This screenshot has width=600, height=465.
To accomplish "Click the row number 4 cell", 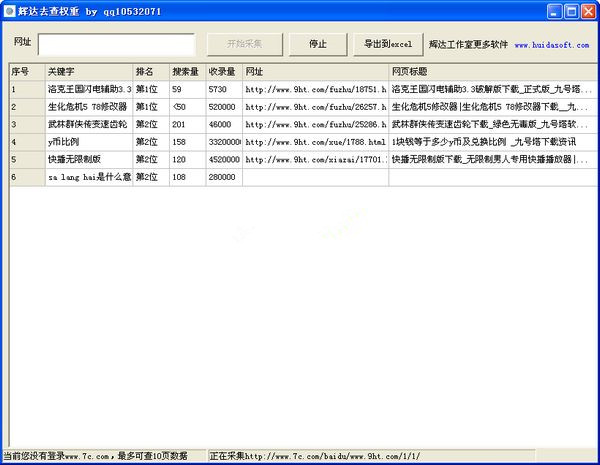I will coord(27,142).
